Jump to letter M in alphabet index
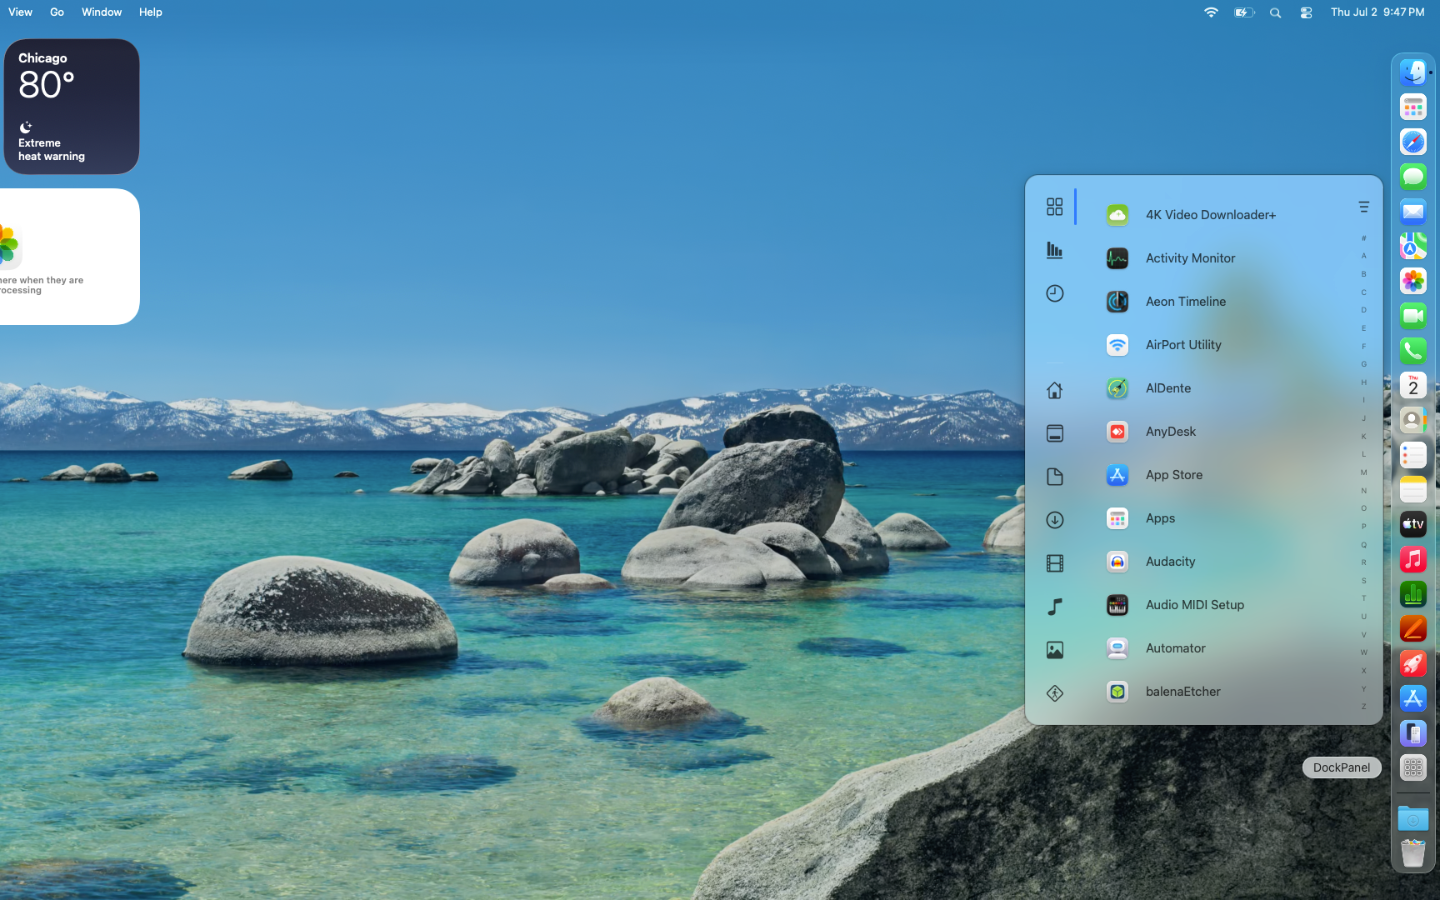The width and height of the screenshot is (1440, 900). [x=1363, y=472]
